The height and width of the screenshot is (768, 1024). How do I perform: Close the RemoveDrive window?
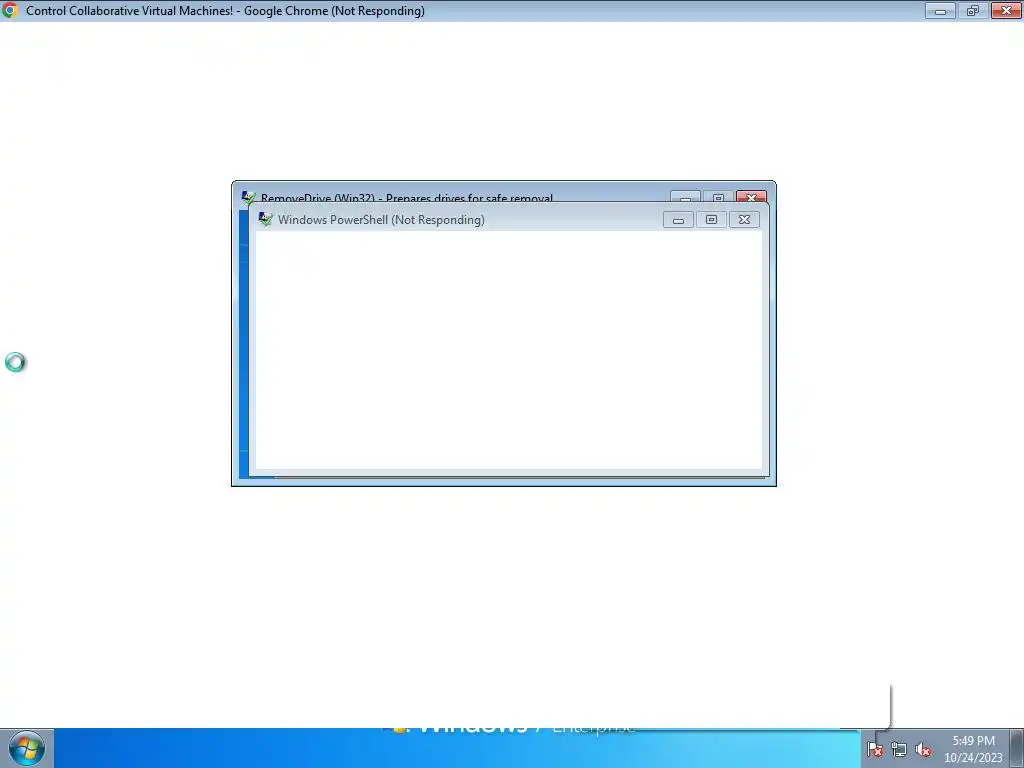click(751, 197)
